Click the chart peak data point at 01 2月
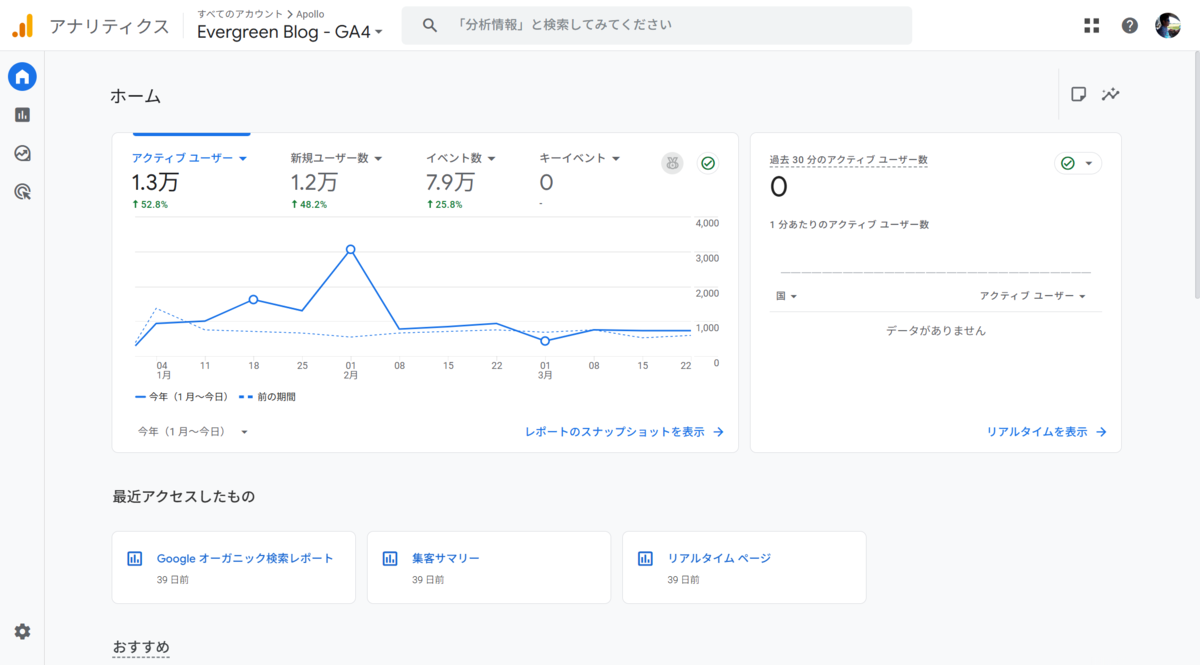1200x665 pixels. click(350, 249)
